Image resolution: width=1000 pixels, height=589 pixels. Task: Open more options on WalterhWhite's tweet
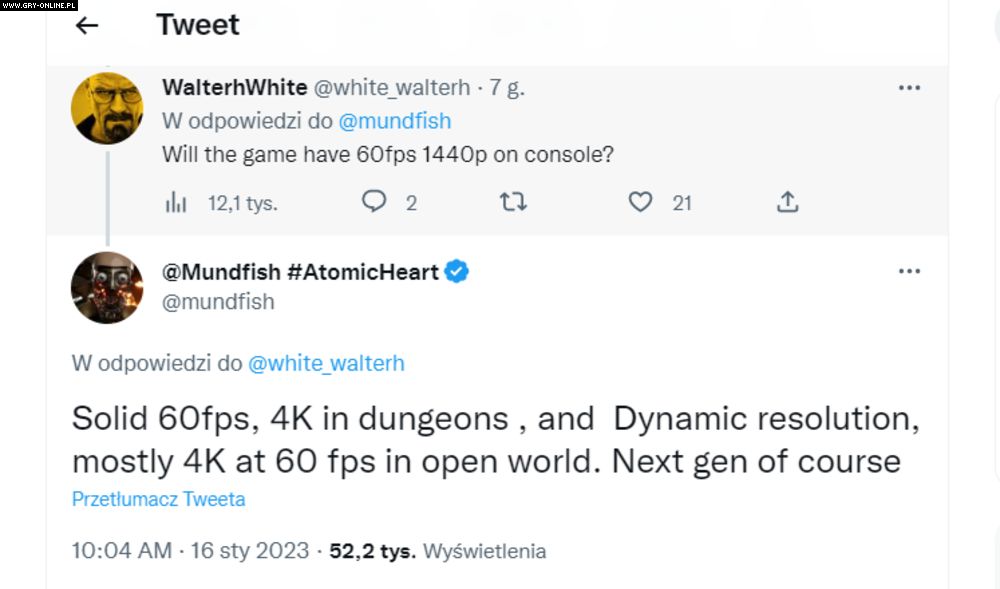point(909,88)
